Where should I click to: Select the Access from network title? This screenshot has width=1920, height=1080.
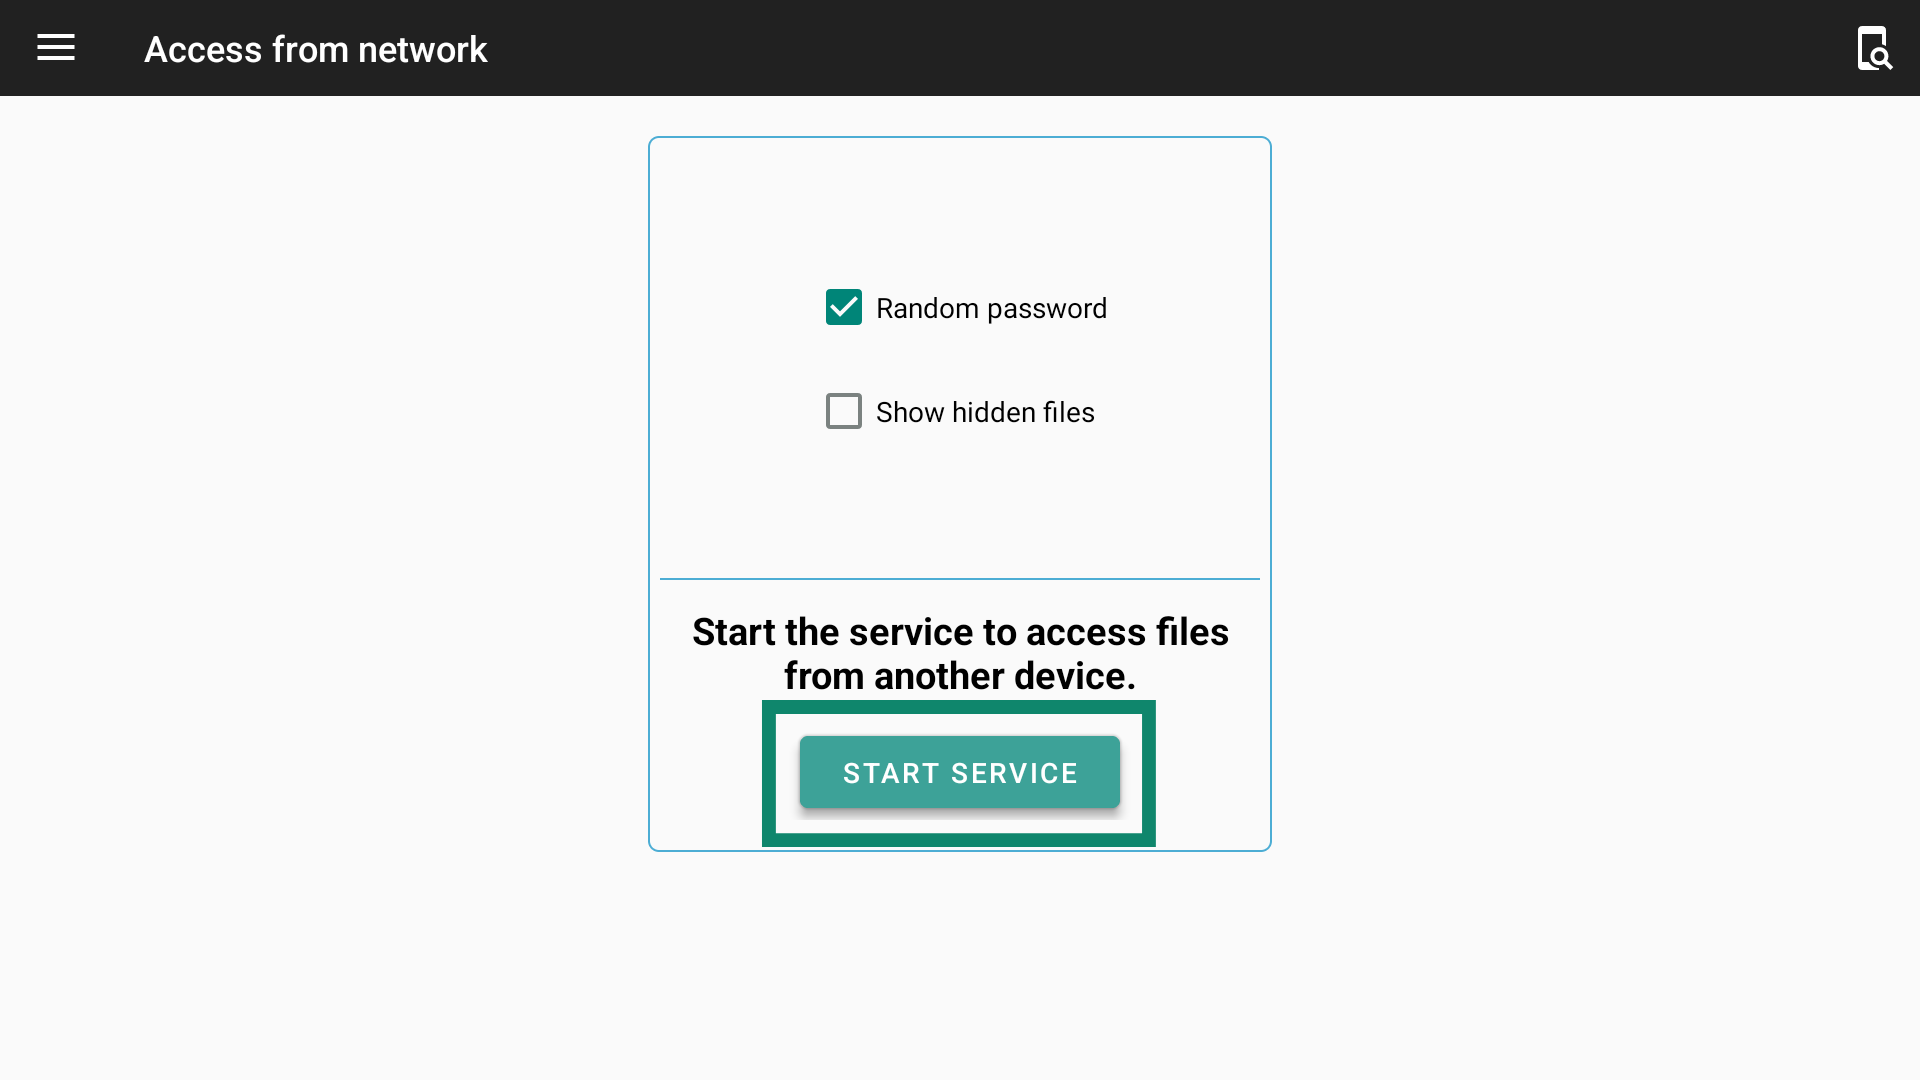click(316, 49)
